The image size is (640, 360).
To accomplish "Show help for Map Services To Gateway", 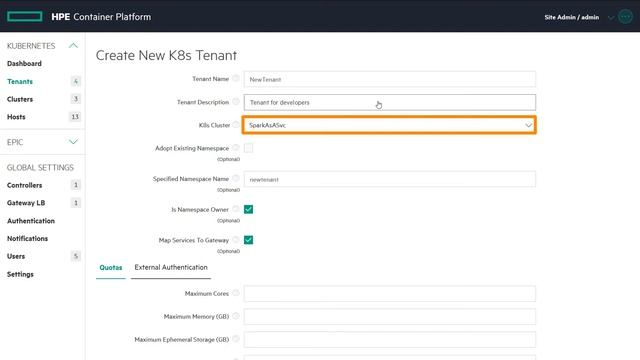I will coord(236,239).
